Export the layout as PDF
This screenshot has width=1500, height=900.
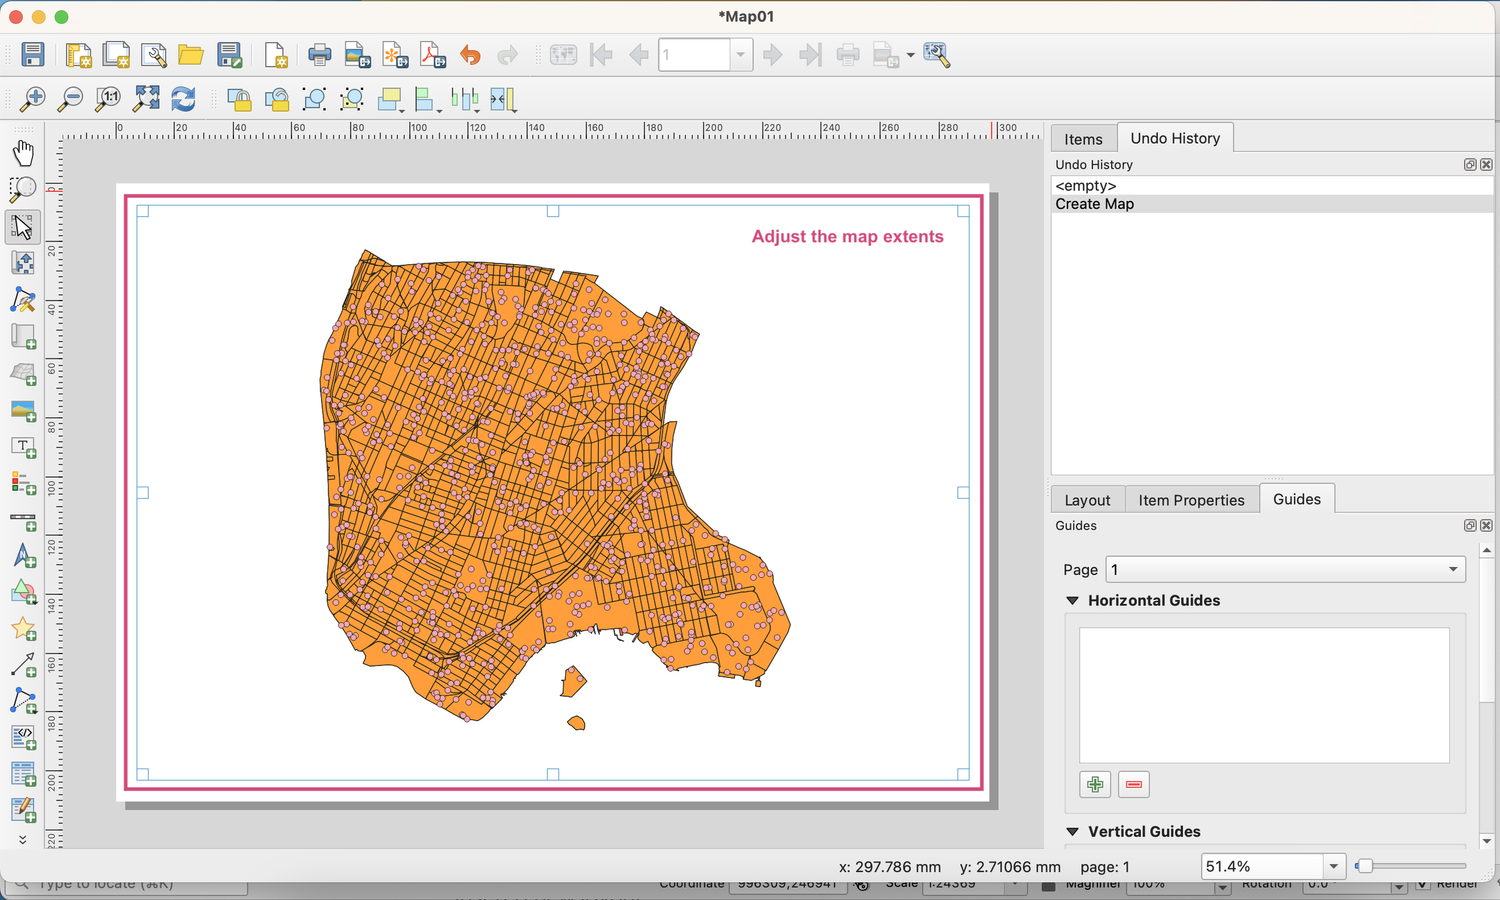(433, 55)
